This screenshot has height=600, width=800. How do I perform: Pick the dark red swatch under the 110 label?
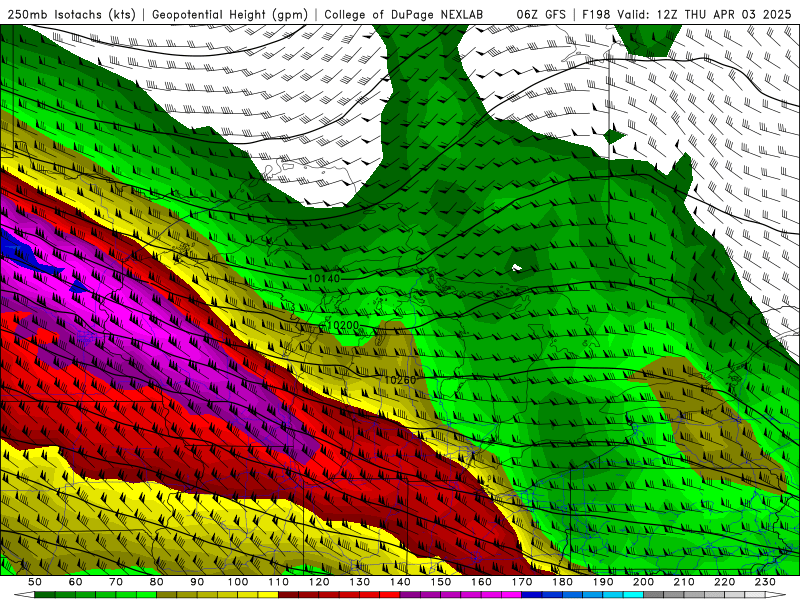pyautogui.click(x=289, y=595)
